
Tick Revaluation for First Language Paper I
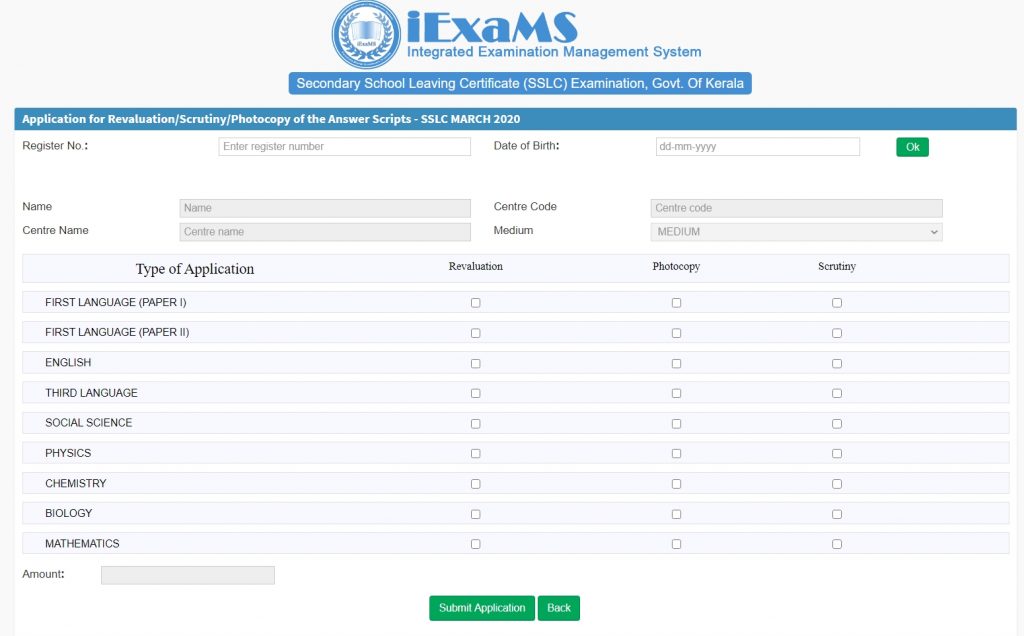(475, 303)
